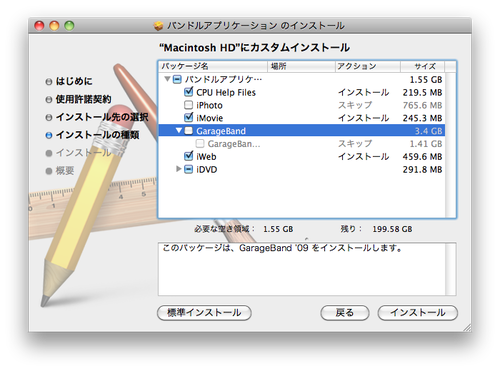Click the サイズ column header
Screen dimensions: 500x371
(422, 66)
